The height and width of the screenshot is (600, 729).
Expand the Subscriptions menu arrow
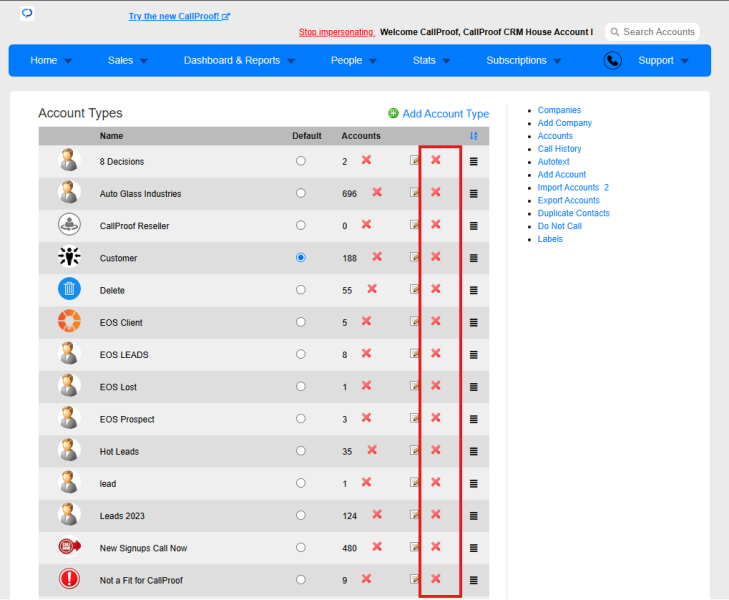point(558,61)
